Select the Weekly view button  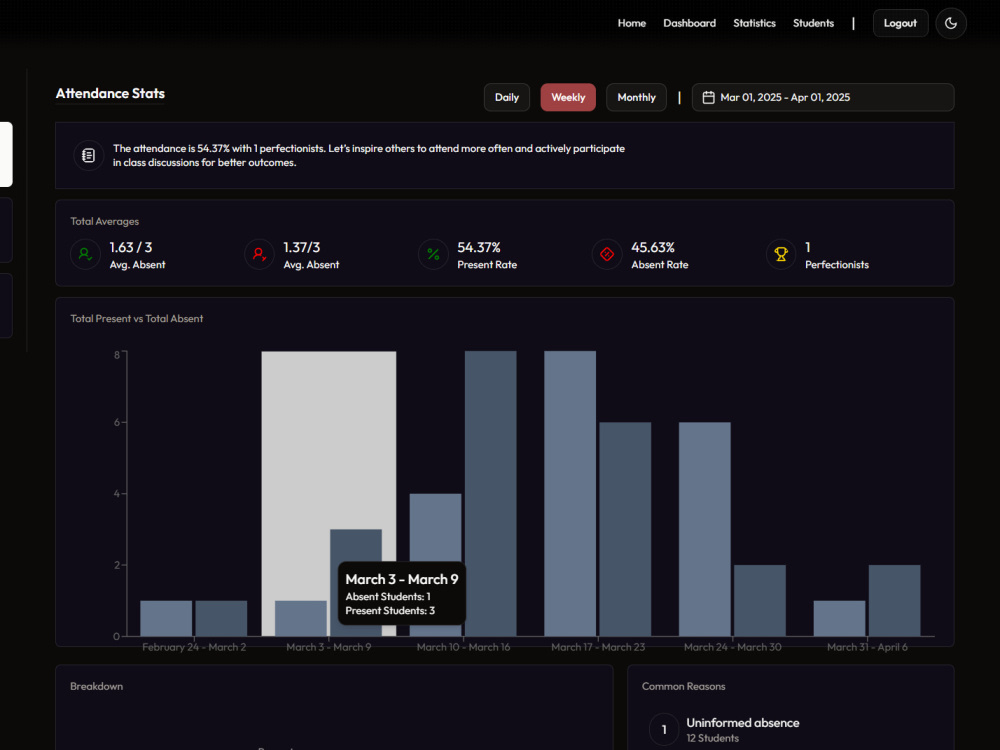pyautogui.click(x=568, y=98)
